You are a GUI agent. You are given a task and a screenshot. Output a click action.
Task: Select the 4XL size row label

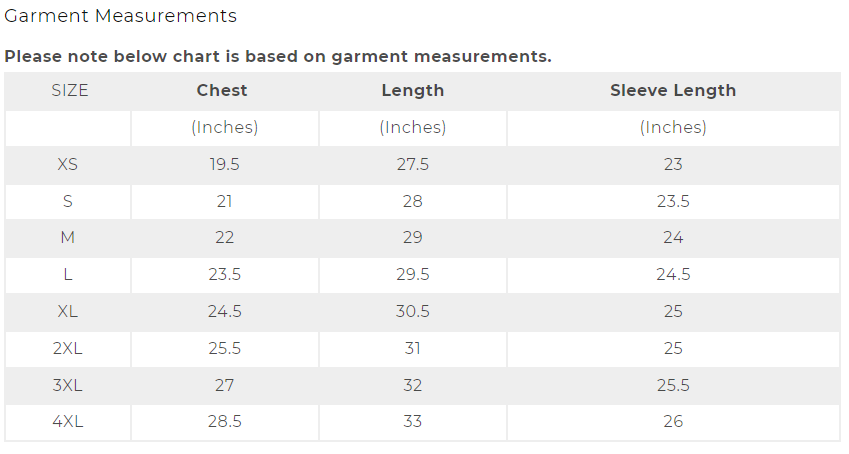point(68,421)
